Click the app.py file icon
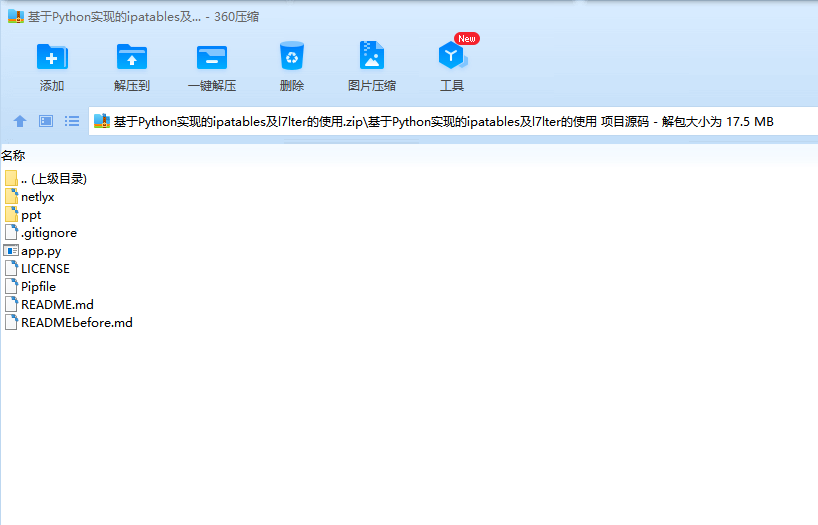 (x=11, y=250)
